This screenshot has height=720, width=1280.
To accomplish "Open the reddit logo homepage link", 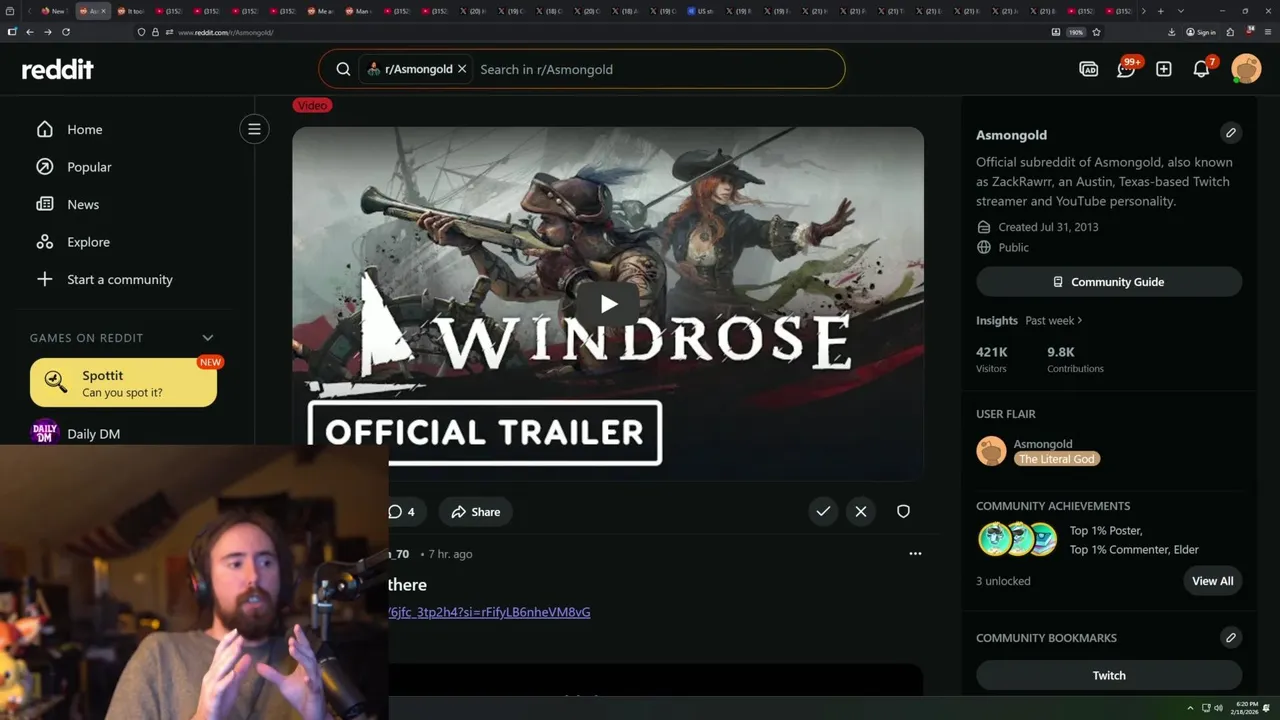I will click(58, 69).
